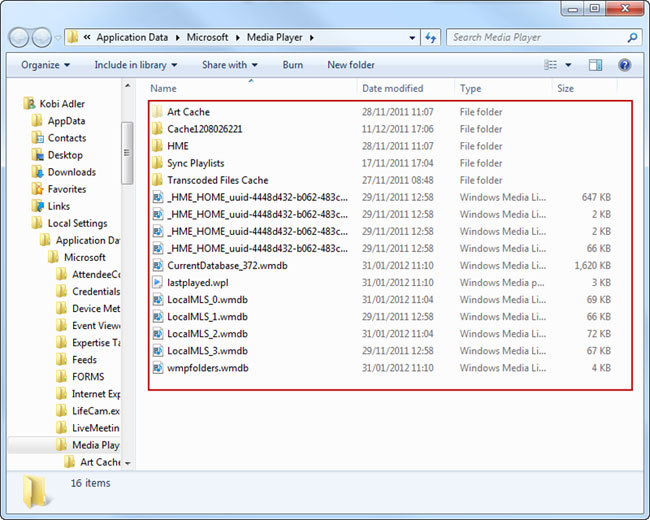Open view options dropdown arrow

click(568, 65)
